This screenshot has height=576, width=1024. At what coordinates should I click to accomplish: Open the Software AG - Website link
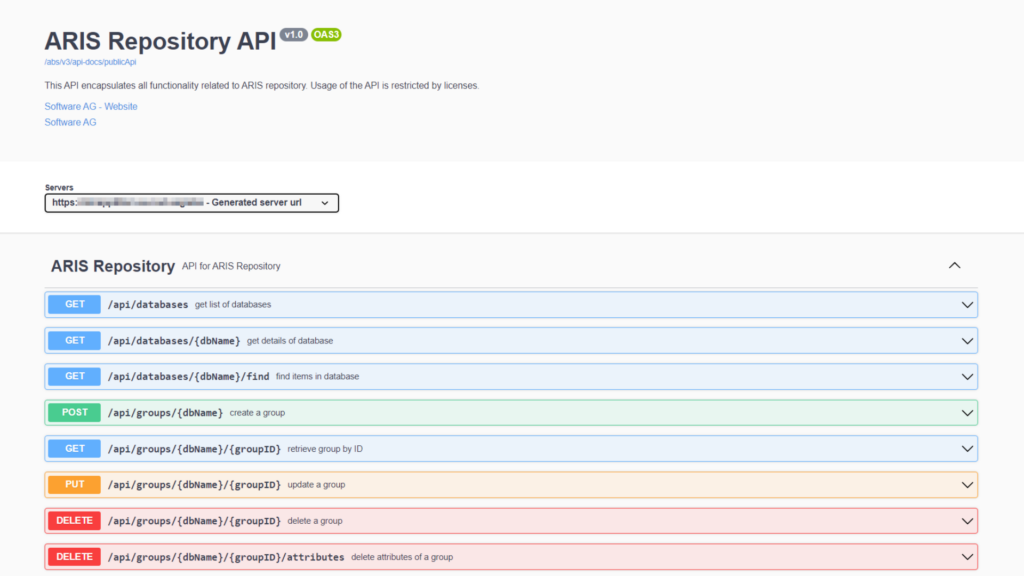91,106
